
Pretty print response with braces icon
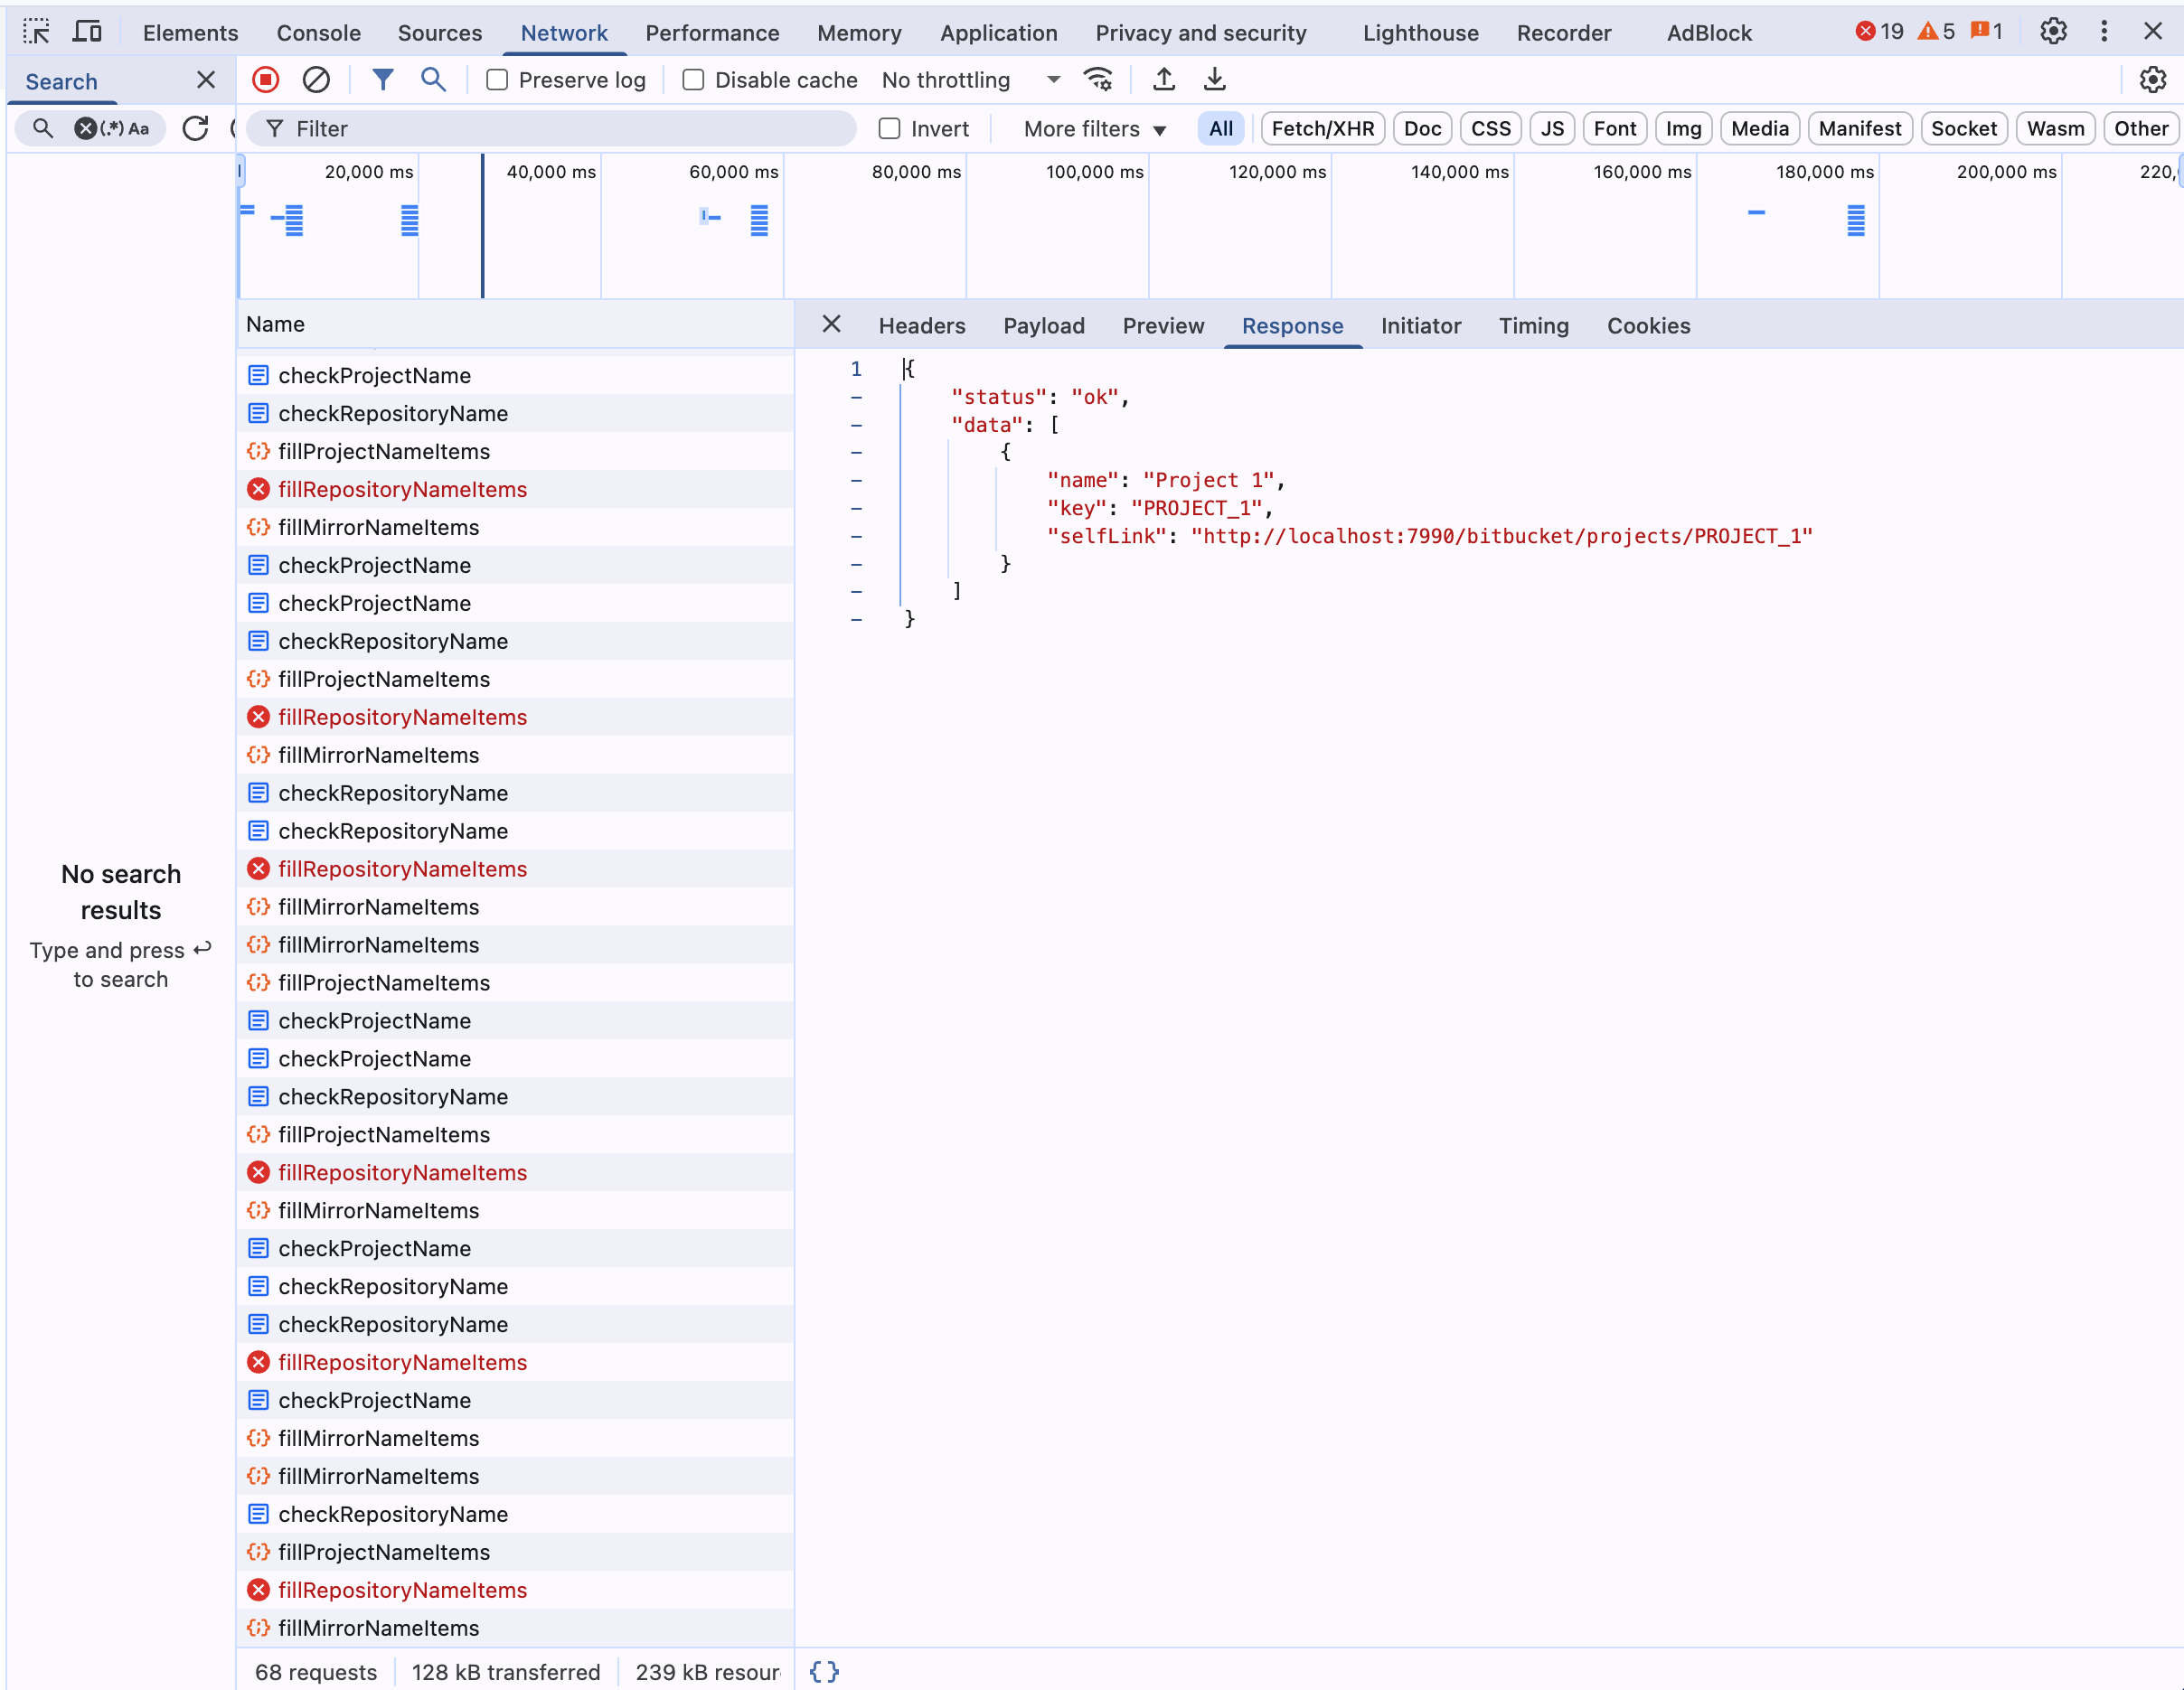[824, 1671]
